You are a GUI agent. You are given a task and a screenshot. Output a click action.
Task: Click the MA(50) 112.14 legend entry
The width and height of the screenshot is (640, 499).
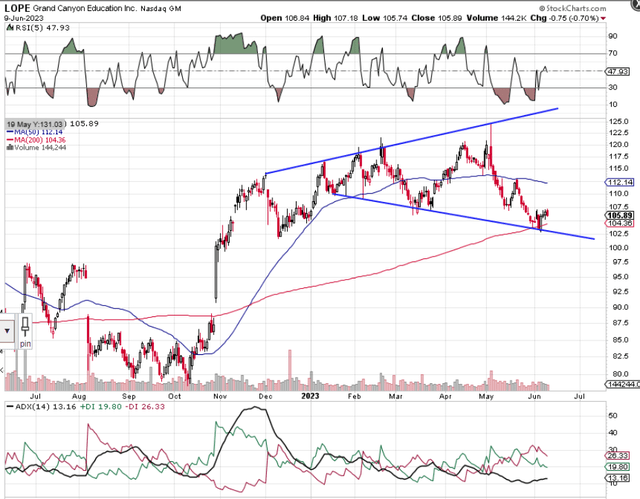35,132
